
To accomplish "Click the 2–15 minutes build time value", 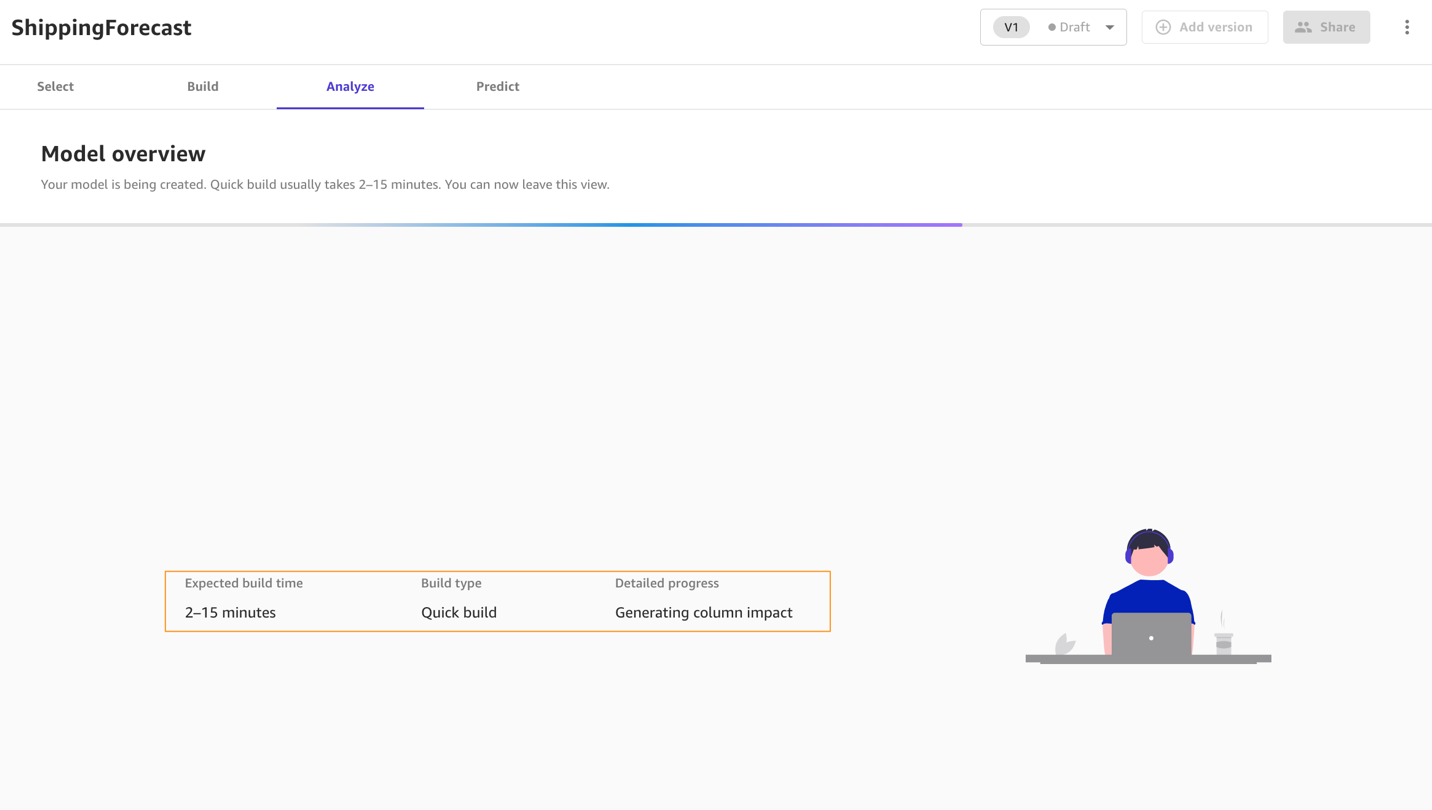I will tap(230, 613).
